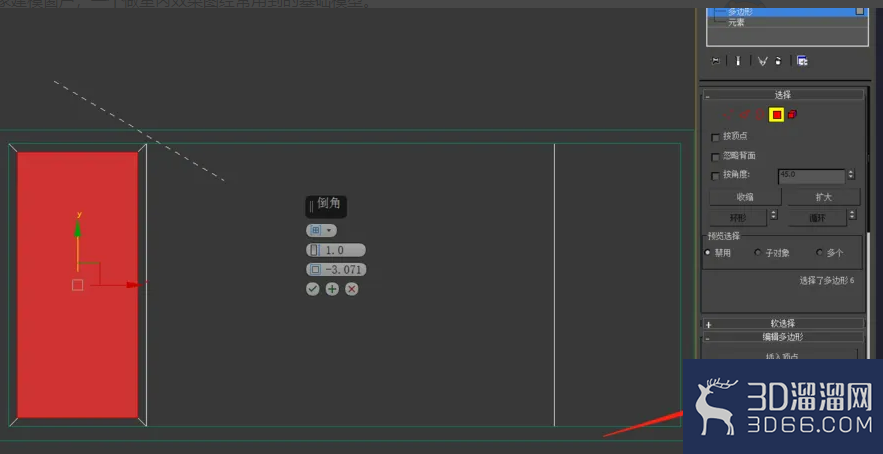This screenshot has height=454, width=883.
Task: Click 环形 ring selection button
Action: pos(738,217)
